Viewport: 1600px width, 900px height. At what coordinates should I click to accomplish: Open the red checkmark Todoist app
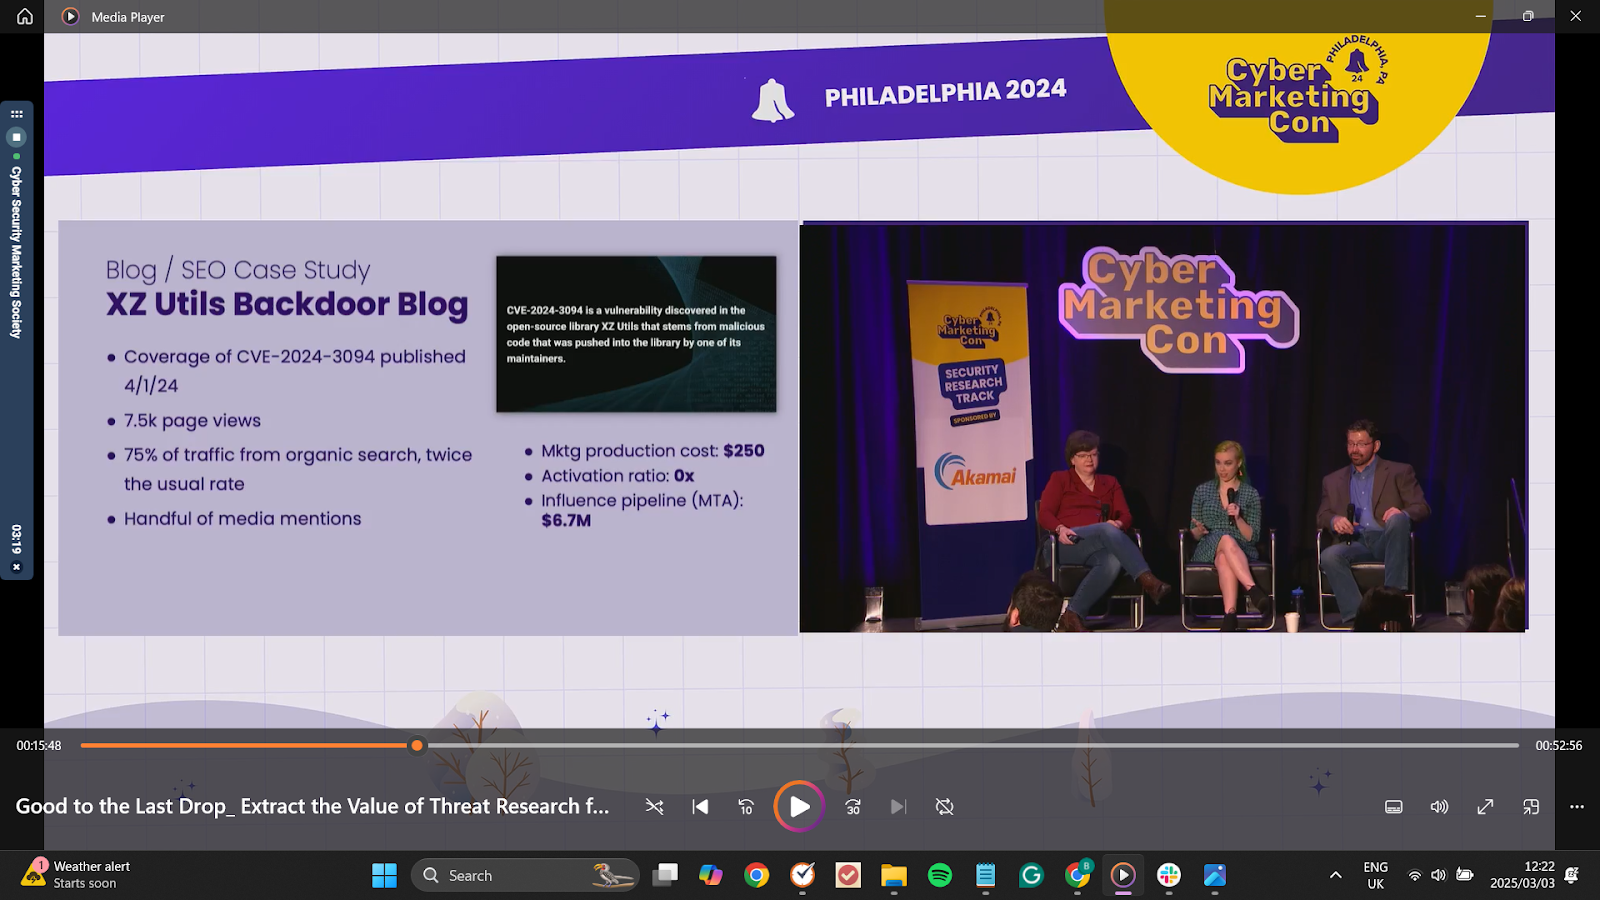tap(848, 875)
